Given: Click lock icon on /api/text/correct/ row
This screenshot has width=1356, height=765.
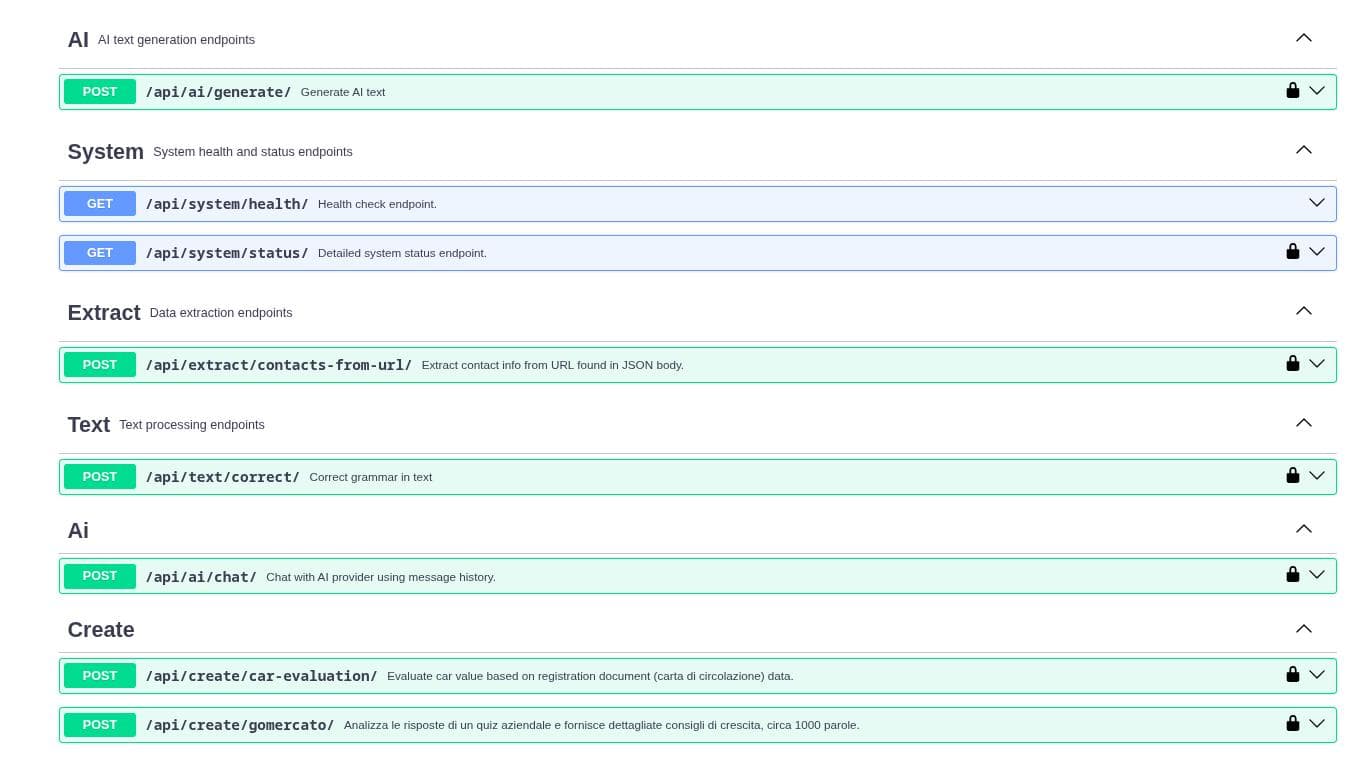Looking at the screenshot, I should tap(1292, 476).
